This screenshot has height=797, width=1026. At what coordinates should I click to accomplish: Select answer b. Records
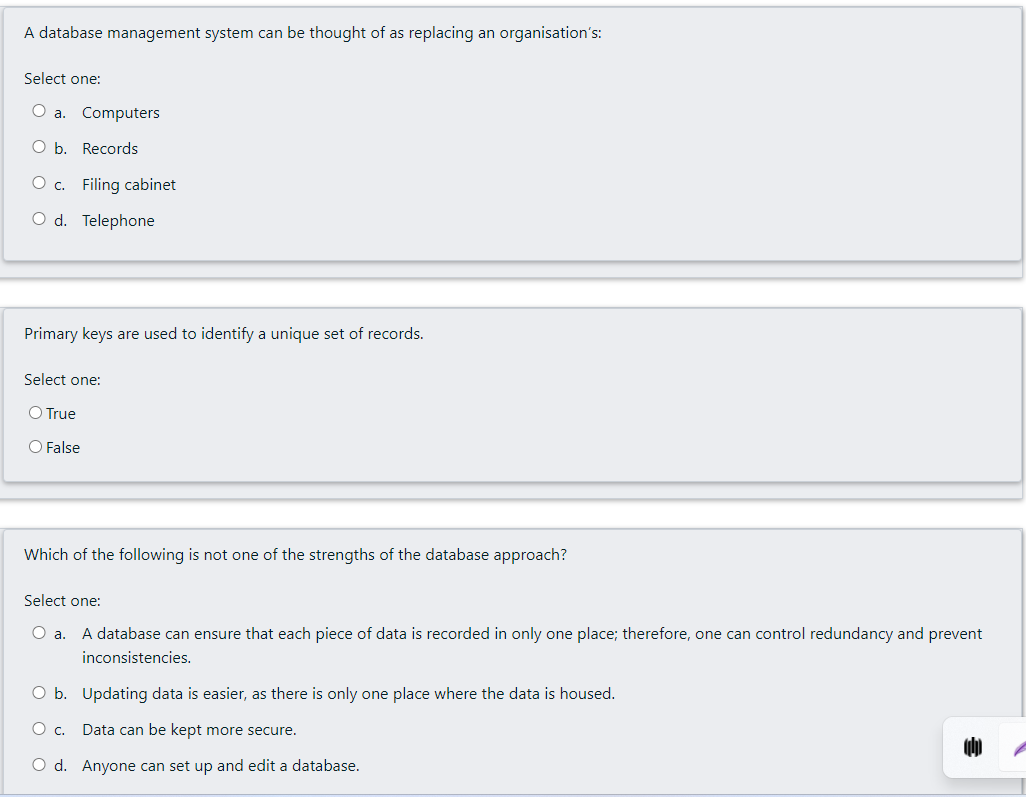click(39, 147)
